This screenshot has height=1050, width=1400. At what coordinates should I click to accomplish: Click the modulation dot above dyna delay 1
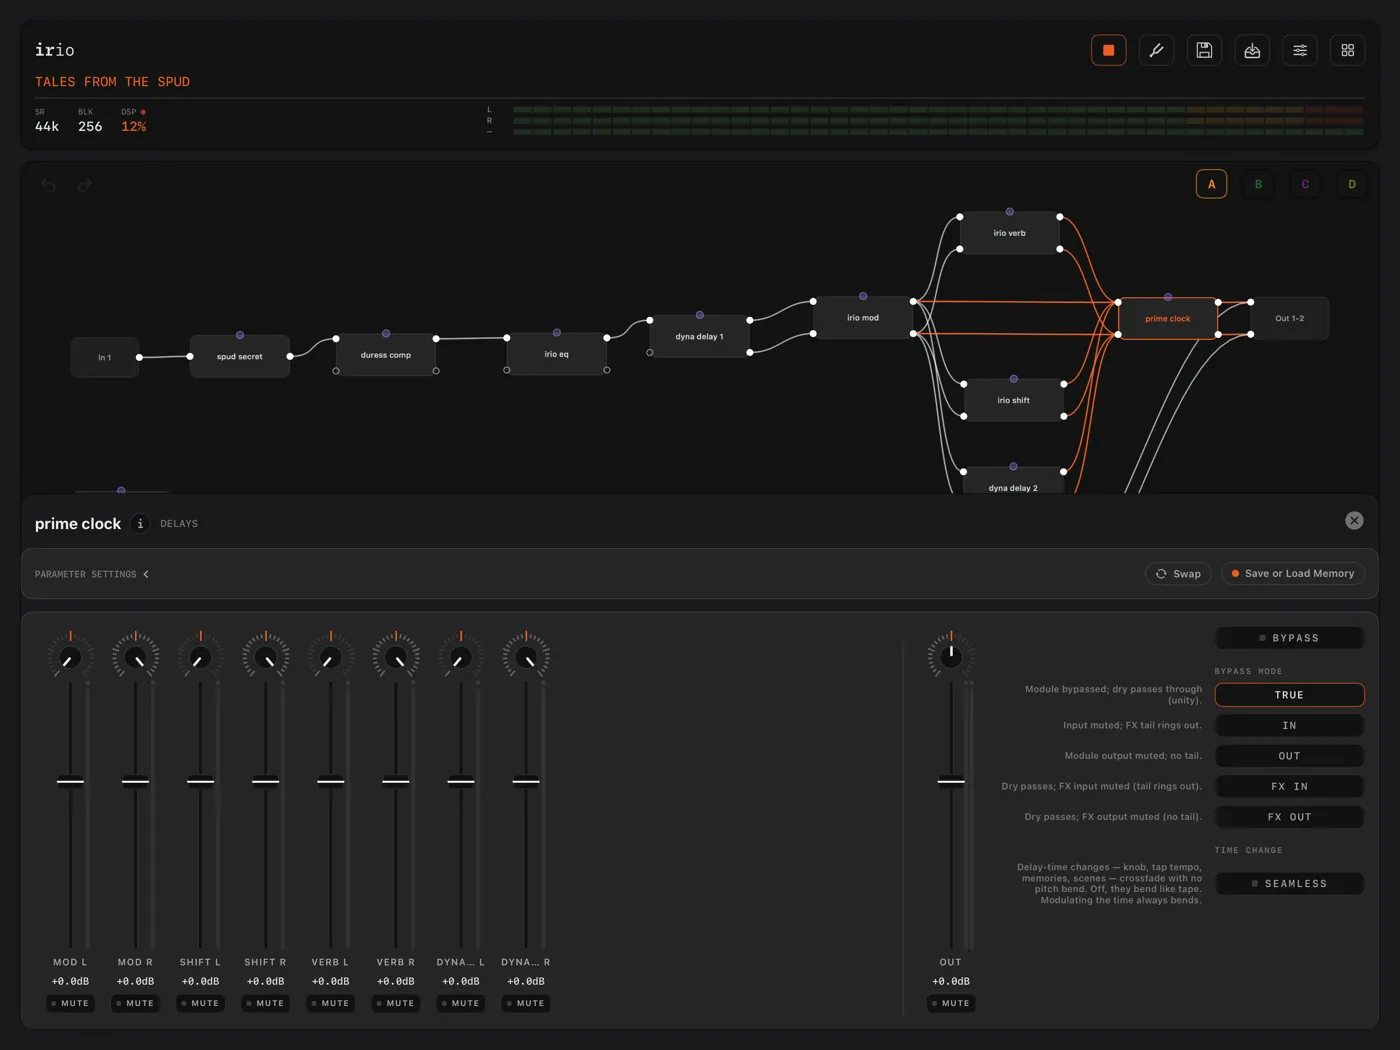pos(700,315)
